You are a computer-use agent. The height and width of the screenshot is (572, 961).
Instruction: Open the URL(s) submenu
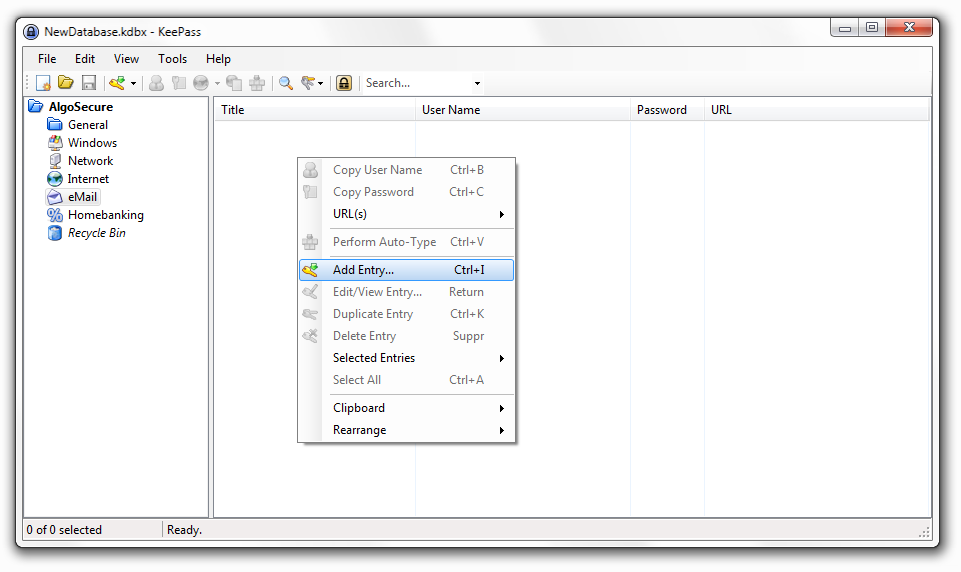pyautogui.click(x=406, y=214)
